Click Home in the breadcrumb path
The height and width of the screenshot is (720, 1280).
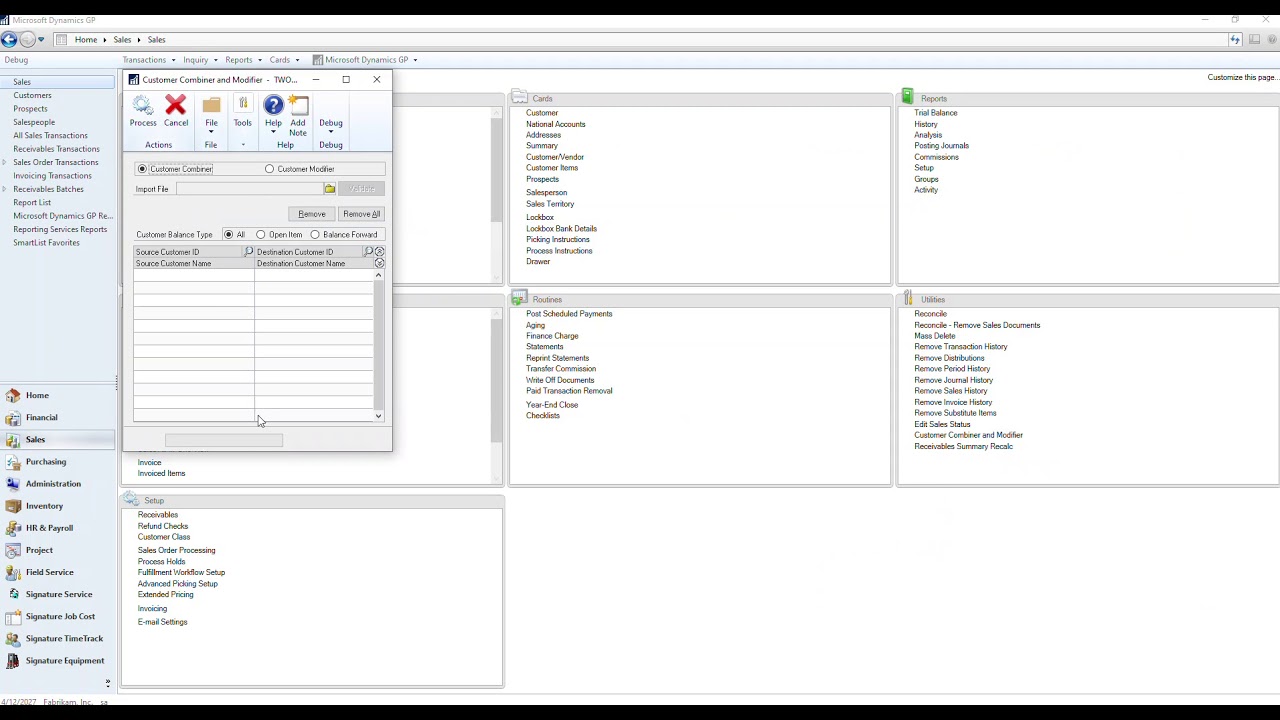tap(86, 40)
